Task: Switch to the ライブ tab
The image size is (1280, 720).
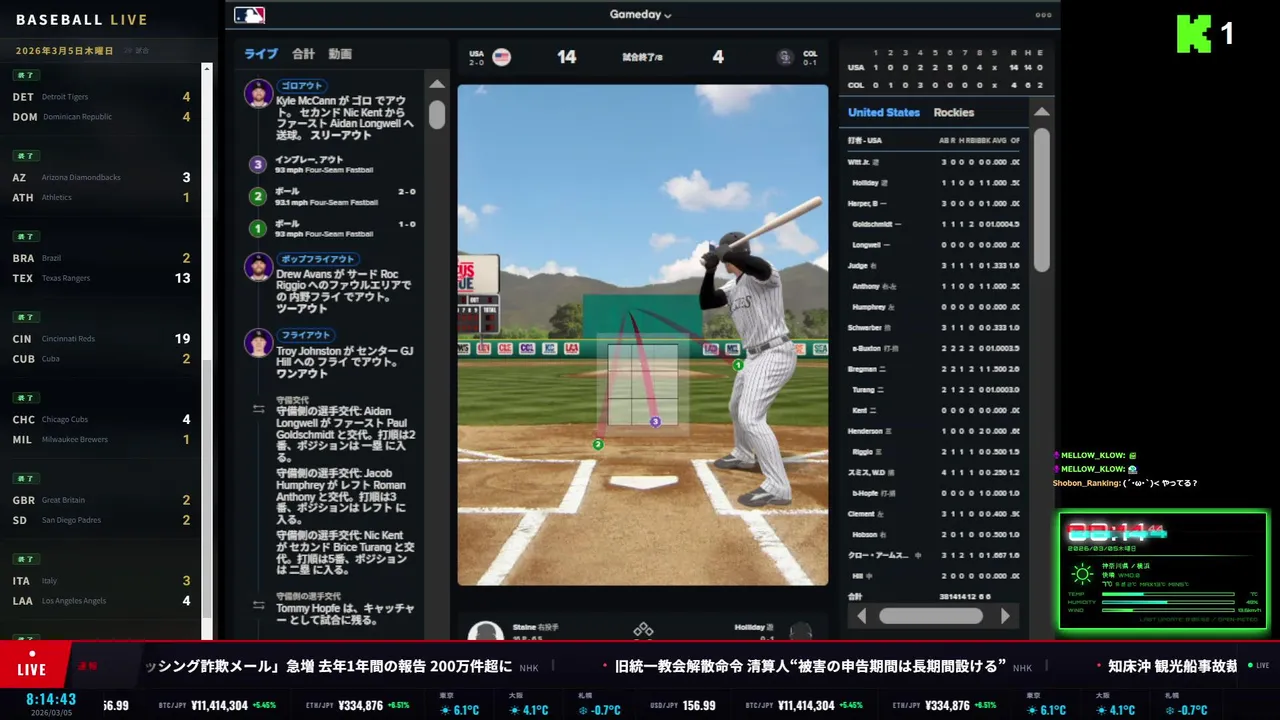Action: pyautogui.click(x=261, y=54)
